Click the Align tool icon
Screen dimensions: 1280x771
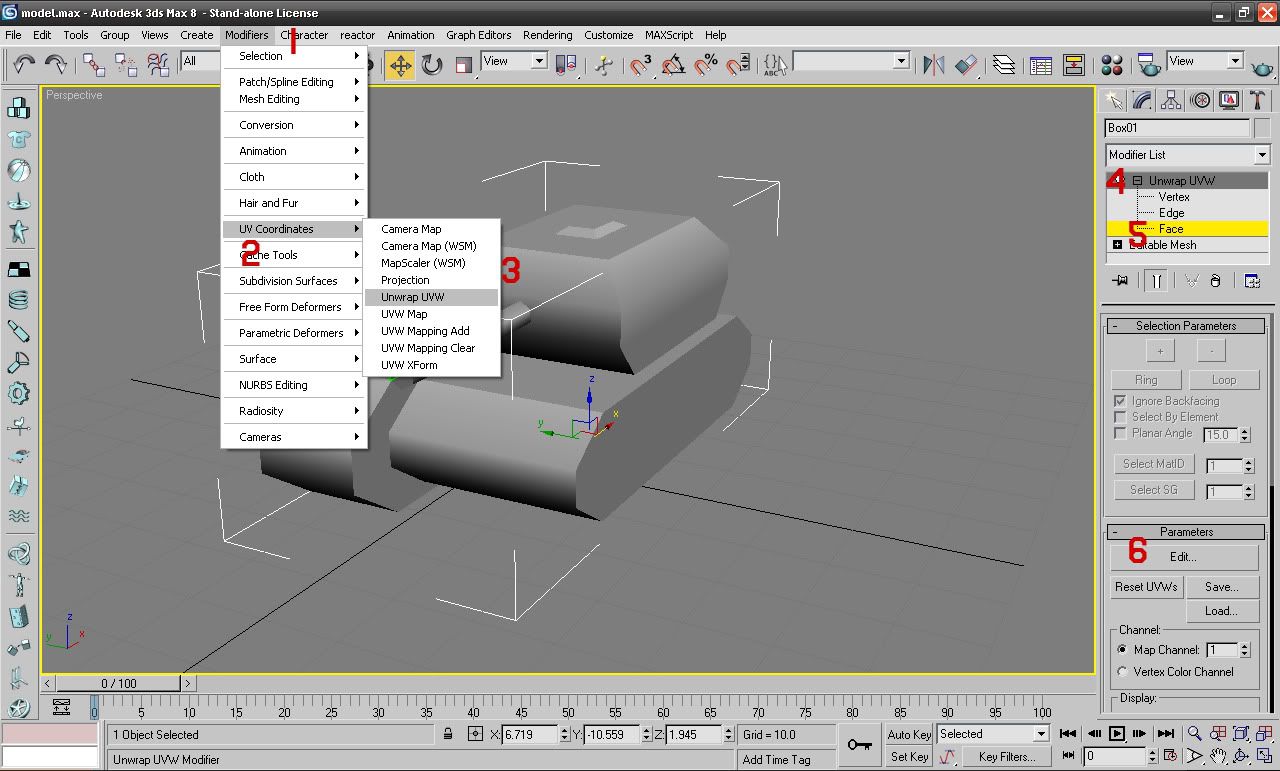coord(966,66)
